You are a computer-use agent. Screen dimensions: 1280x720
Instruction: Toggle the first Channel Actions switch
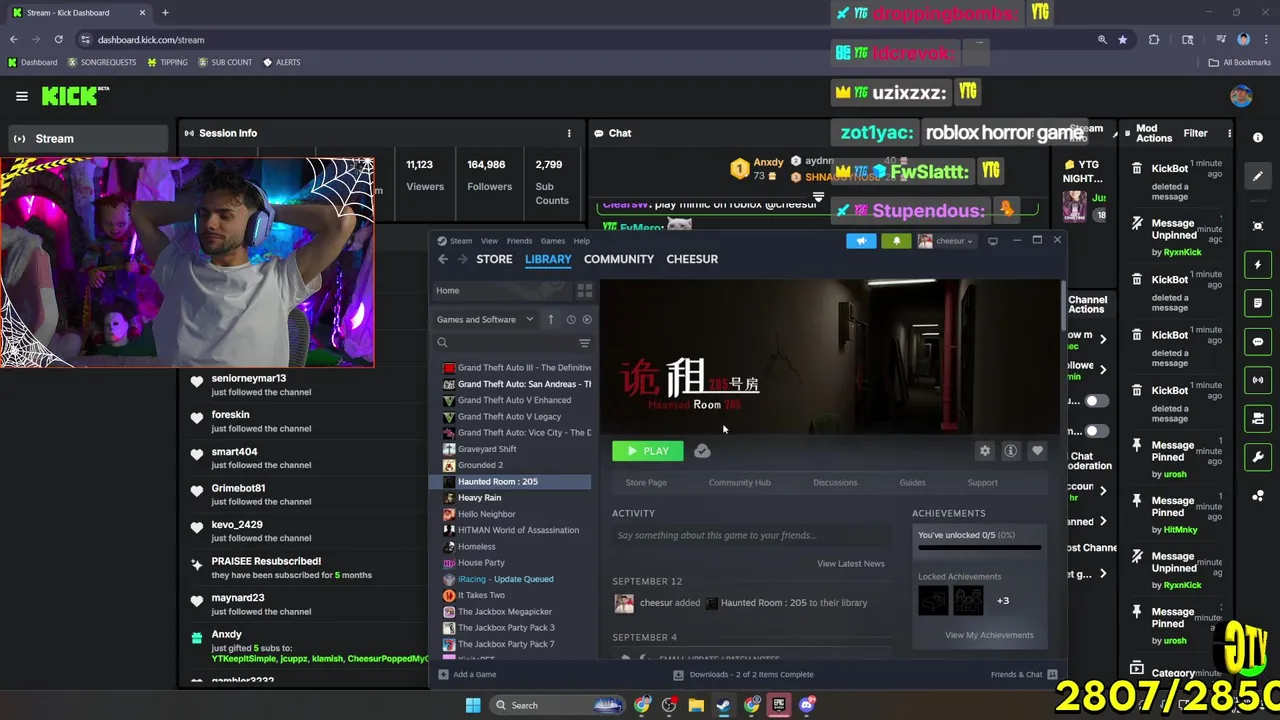[x=1097, y=401]
